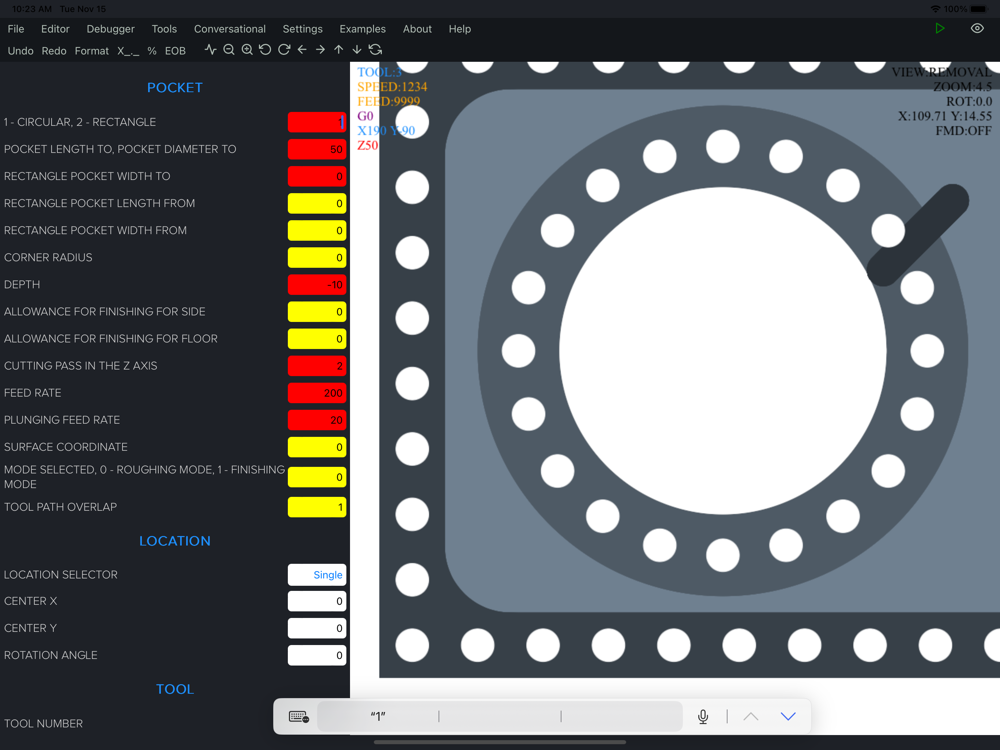
Task: Click the SPEED:1234 overlay text
Action: [x=392, y=87]
